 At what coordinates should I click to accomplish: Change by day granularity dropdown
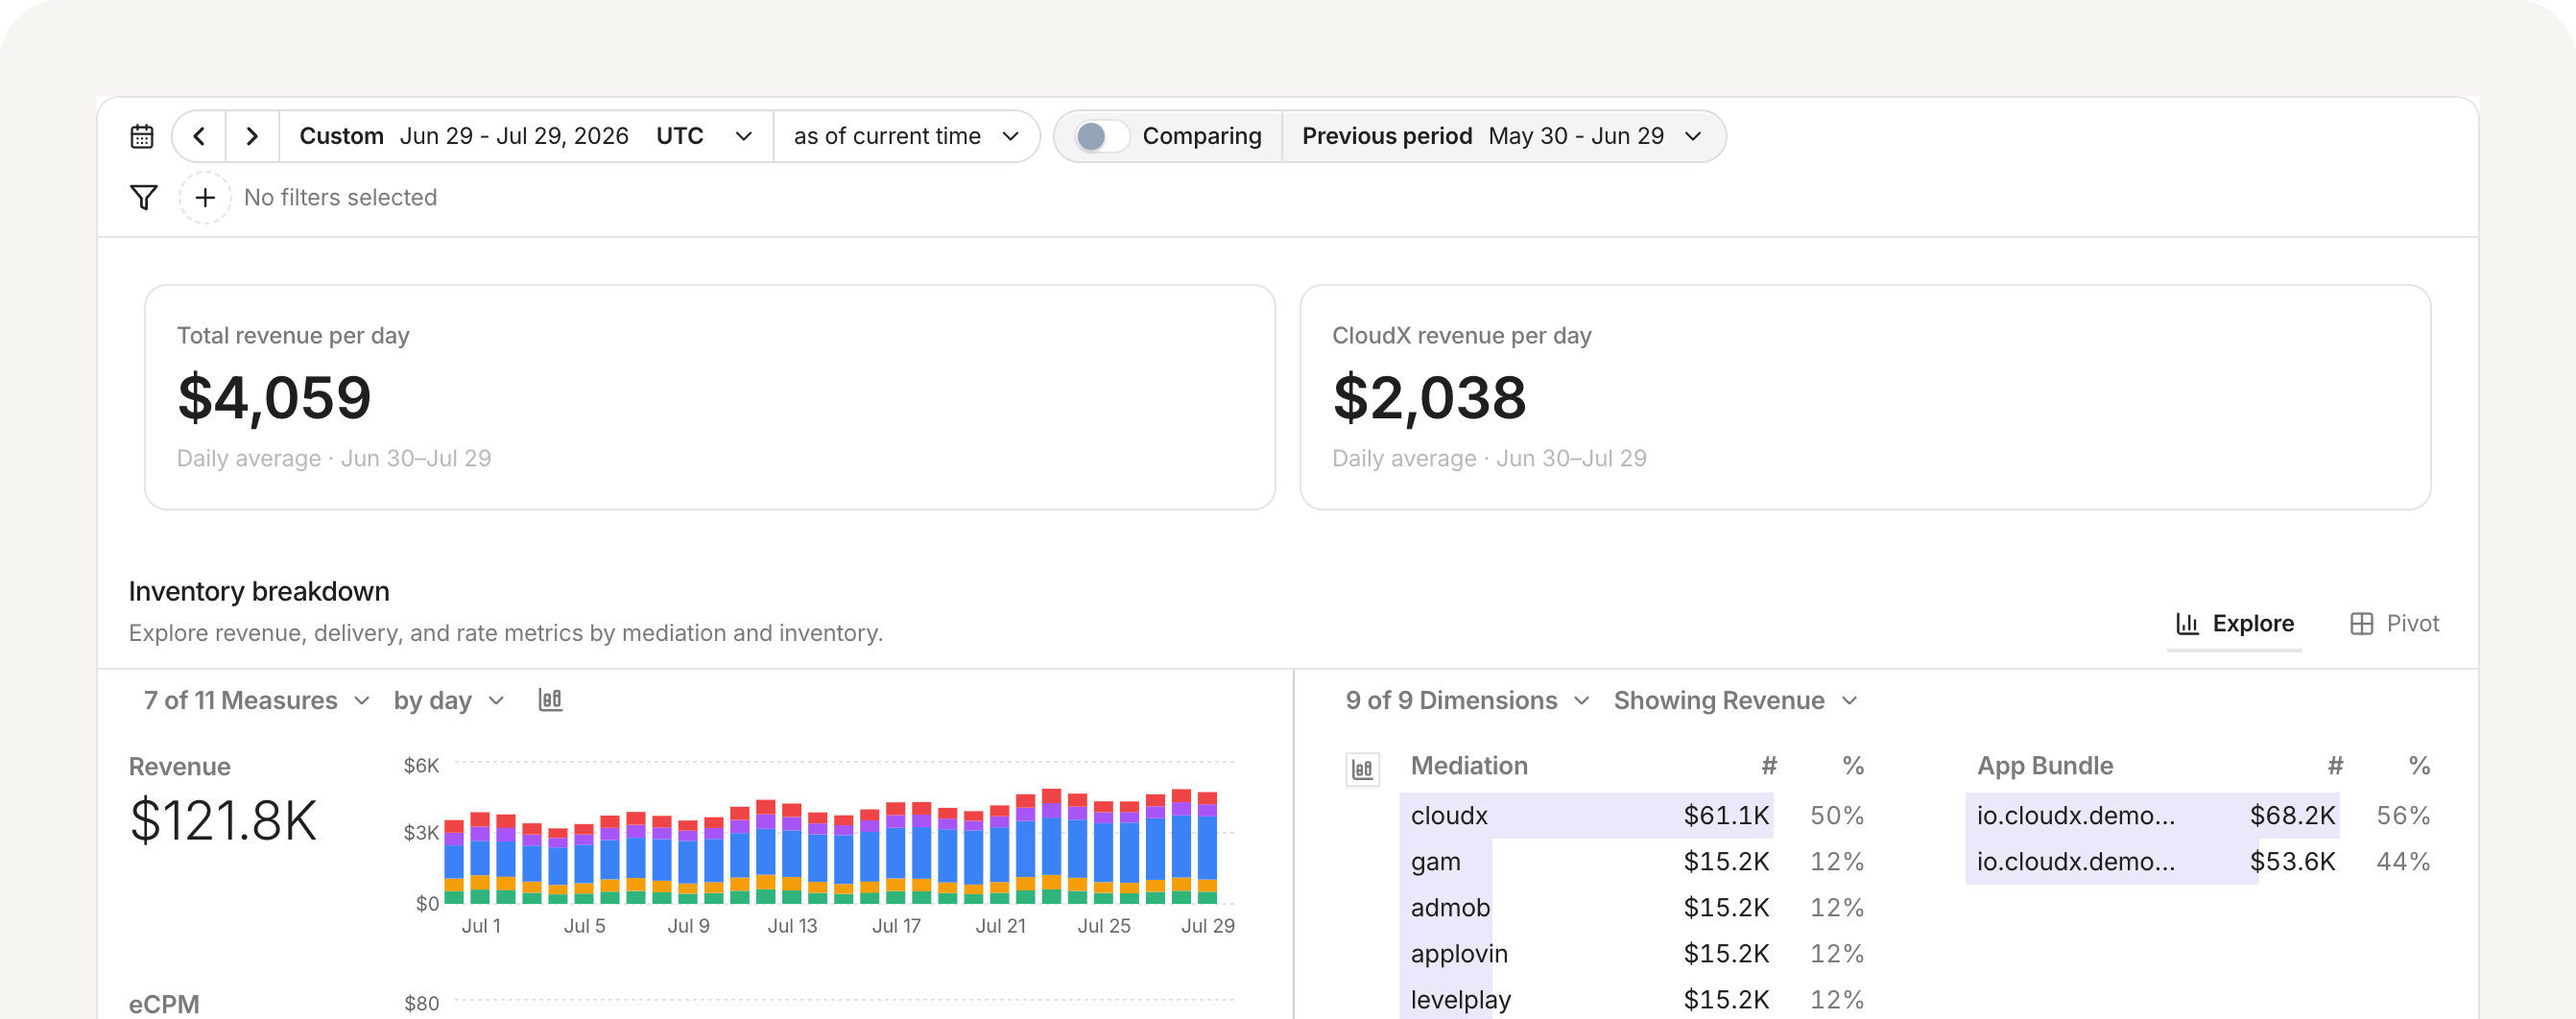click(x=449, y=700)
